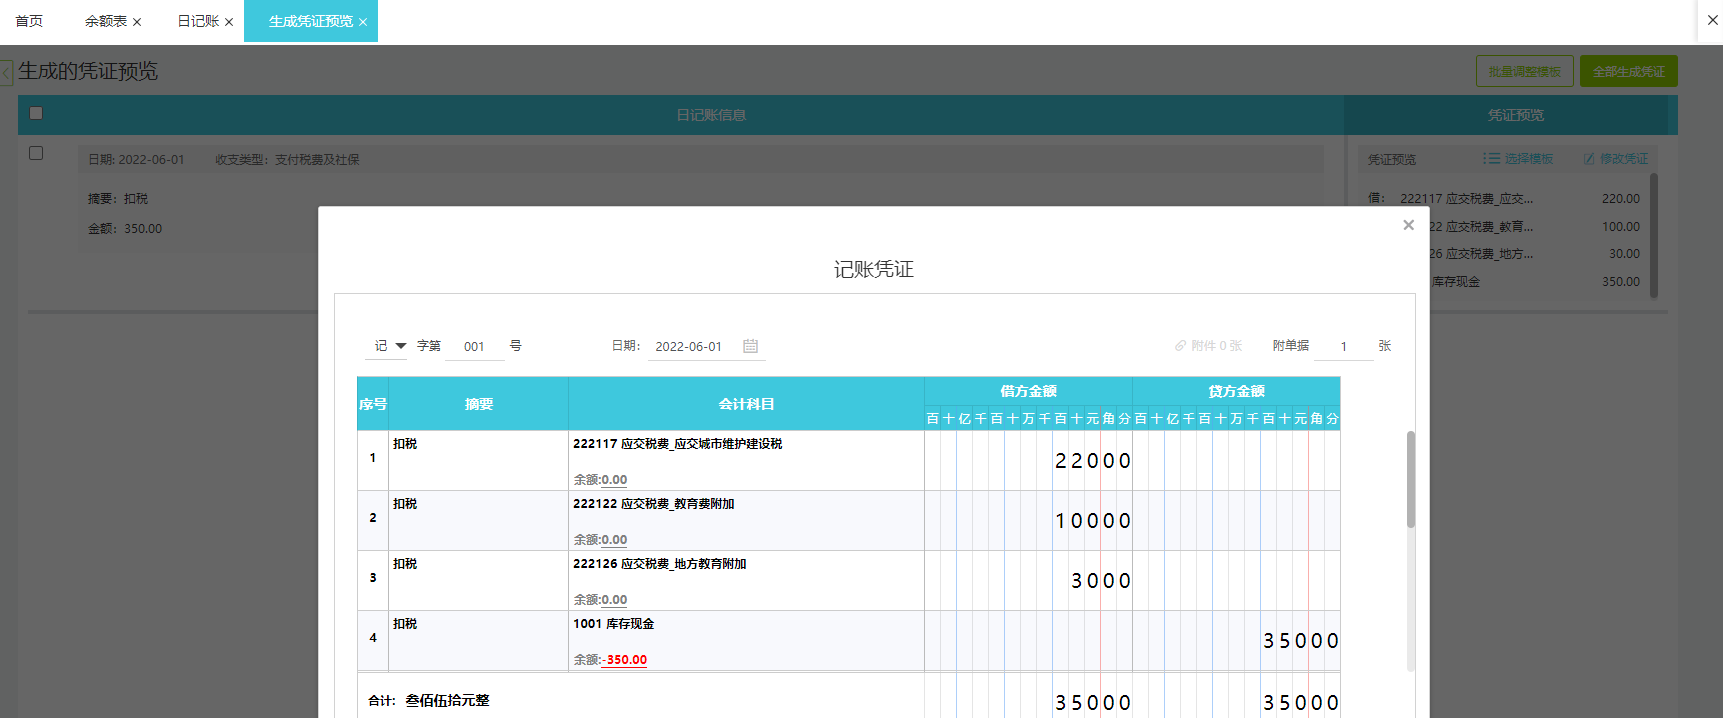Switch to the 日记账 tab
The width and height of the screenshot is (1723, 718).
[x=198, y=21]
